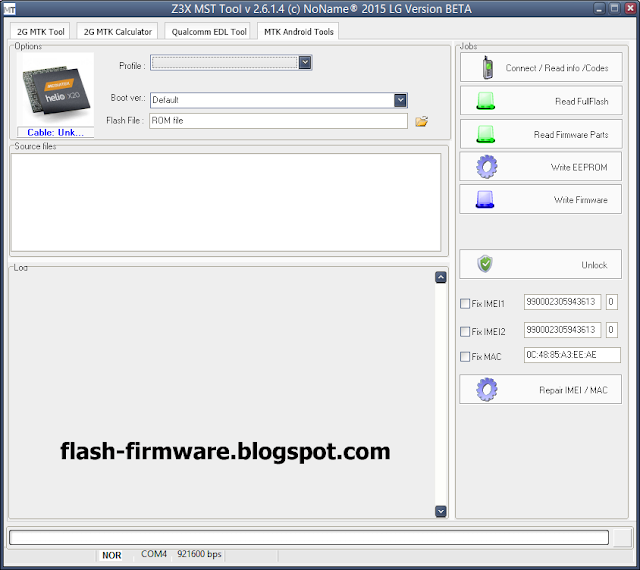Click the green light icon on Read Firmware Parts
Screen dimensions: 640x570
click(x=486, y=134)
